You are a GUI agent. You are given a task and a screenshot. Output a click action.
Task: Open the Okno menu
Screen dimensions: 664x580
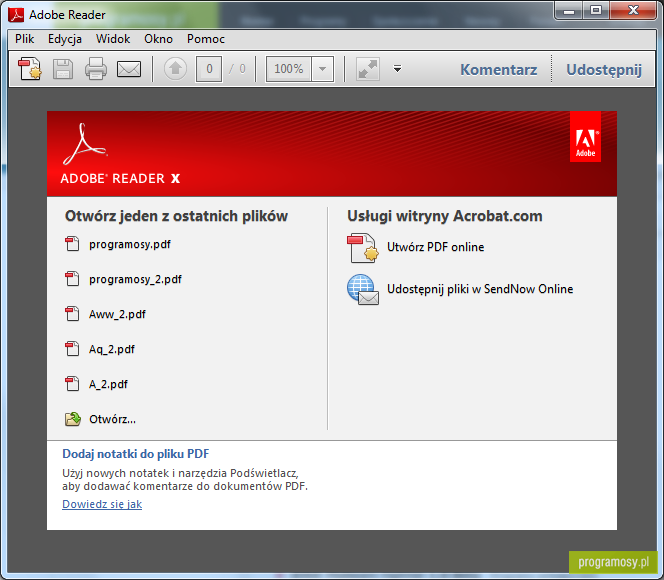pos(158,39)
